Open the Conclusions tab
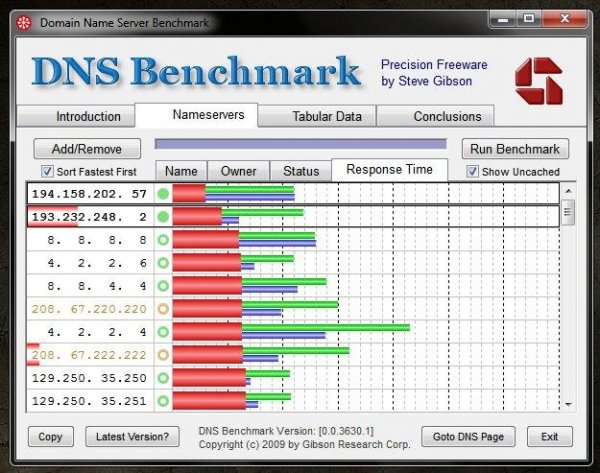Viewport: 600px width, 473px height. 435,116
